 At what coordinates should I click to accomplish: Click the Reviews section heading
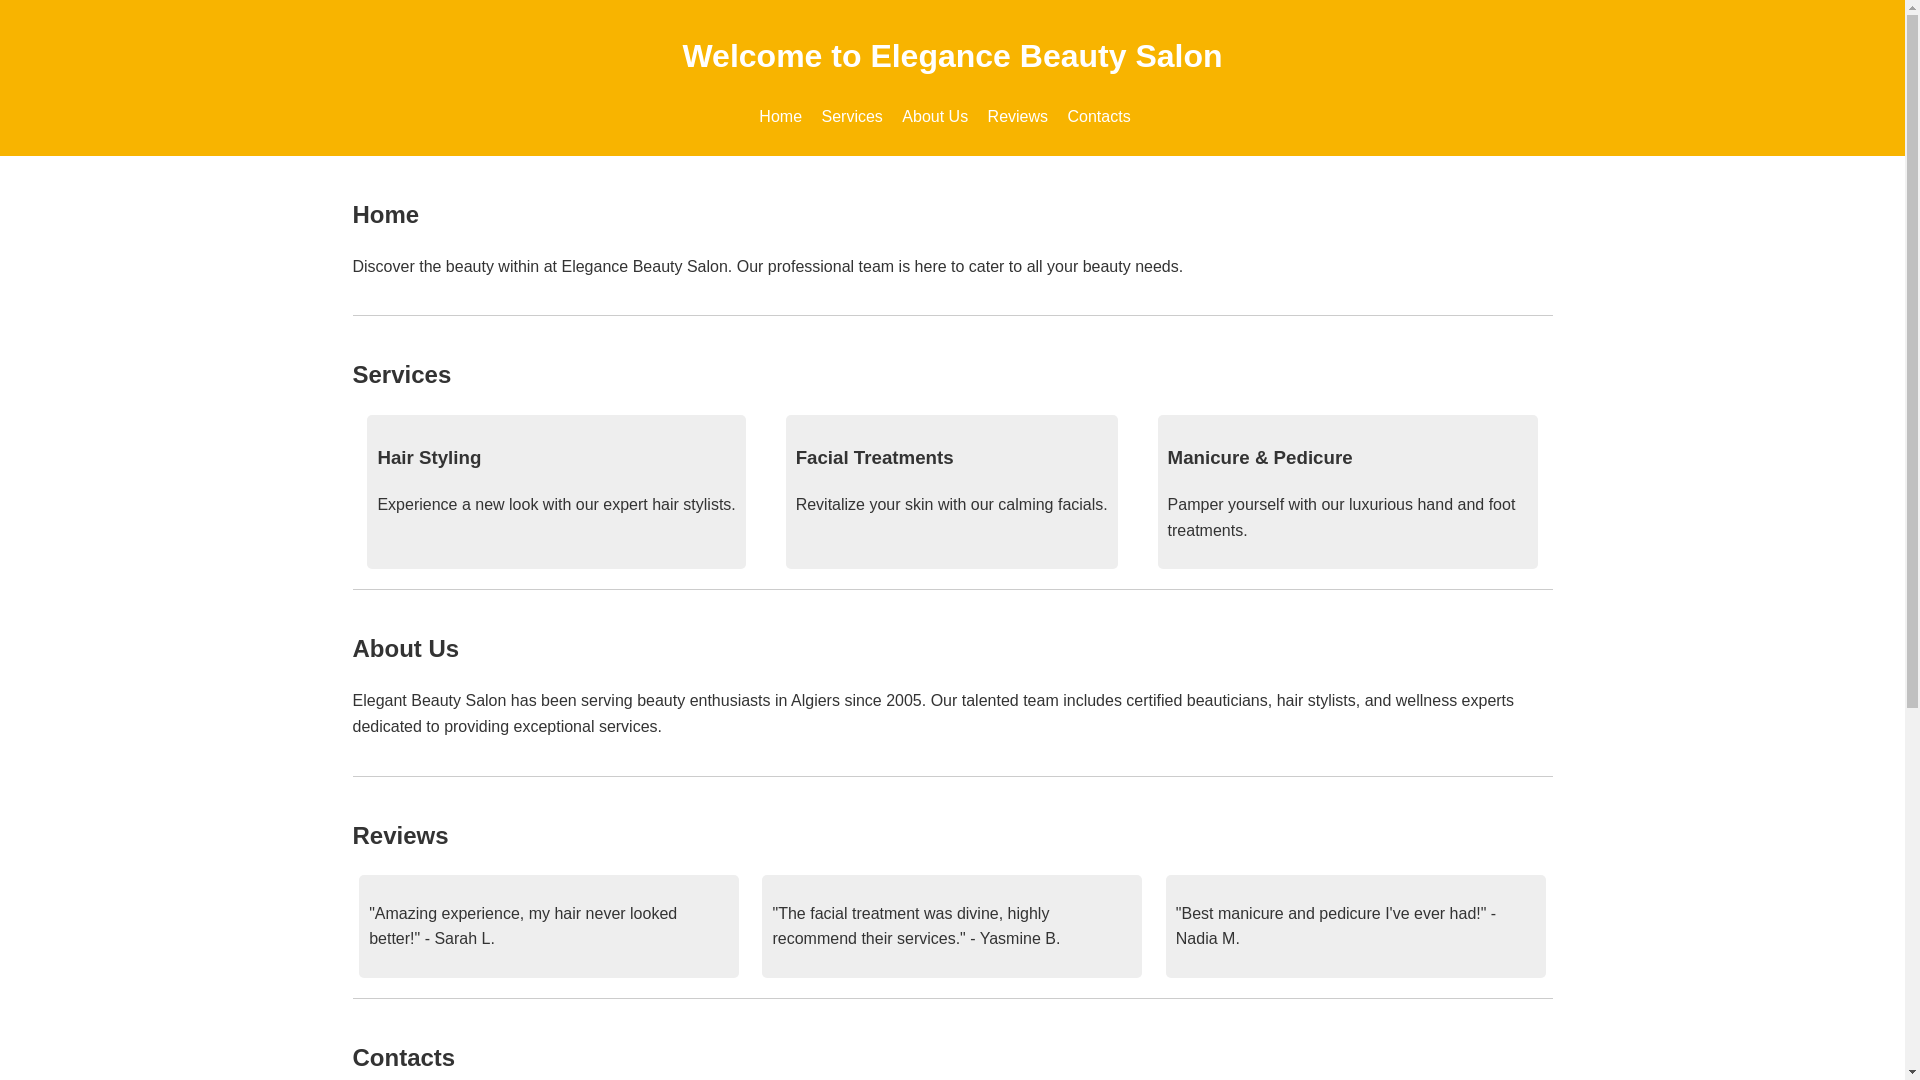point(400,836)
